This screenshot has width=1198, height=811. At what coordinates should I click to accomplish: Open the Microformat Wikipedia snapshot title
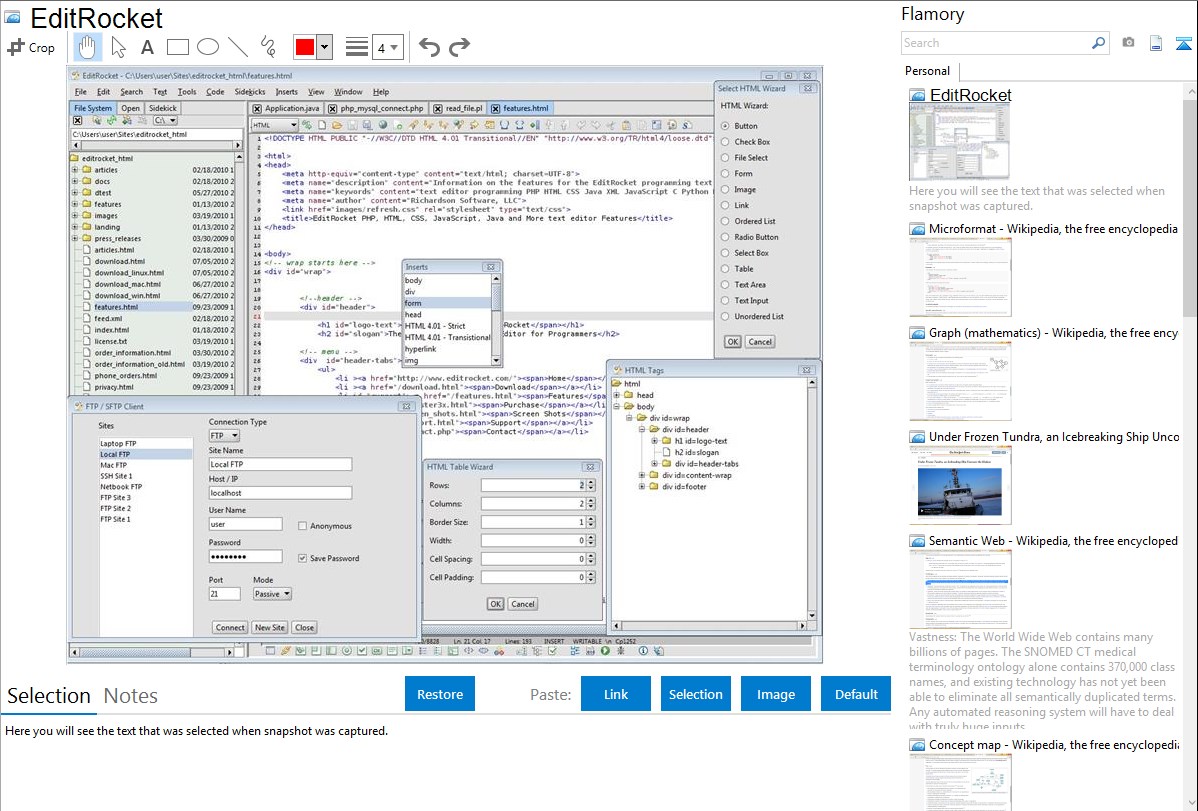click(1053, 229)
